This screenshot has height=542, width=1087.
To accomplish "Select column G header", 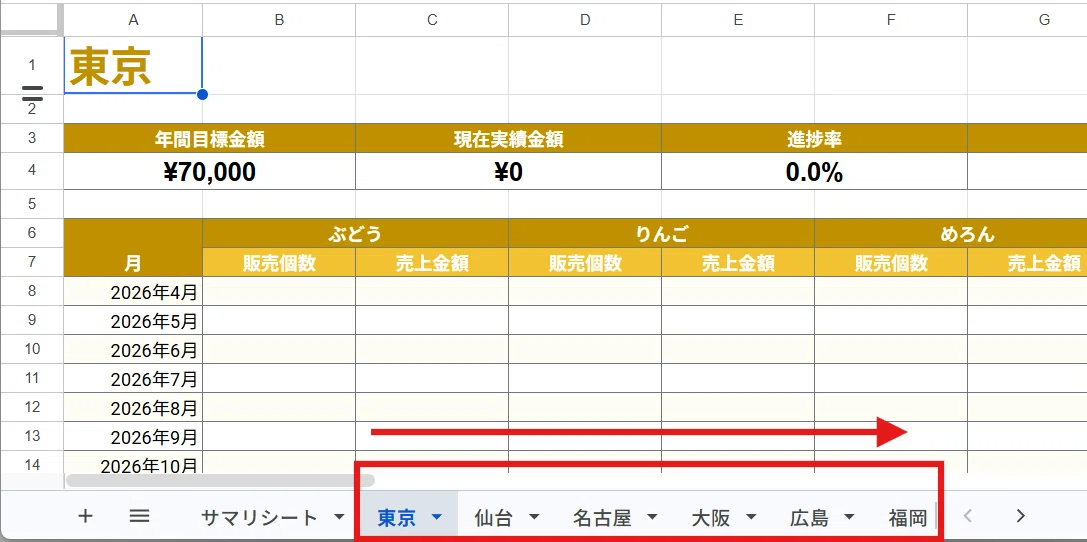I will tap(1027, 20).
